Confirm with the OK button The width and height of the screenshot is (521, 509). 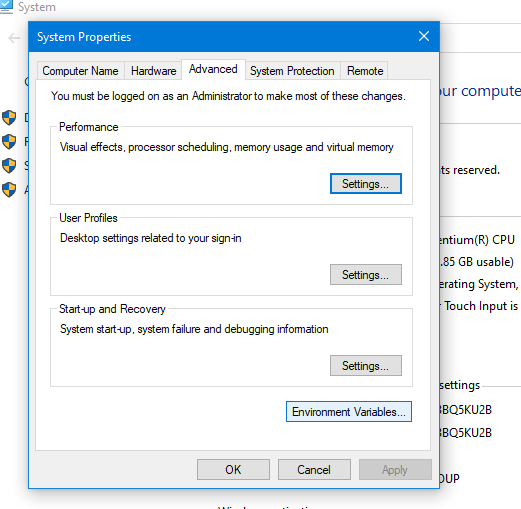(233, 470)
